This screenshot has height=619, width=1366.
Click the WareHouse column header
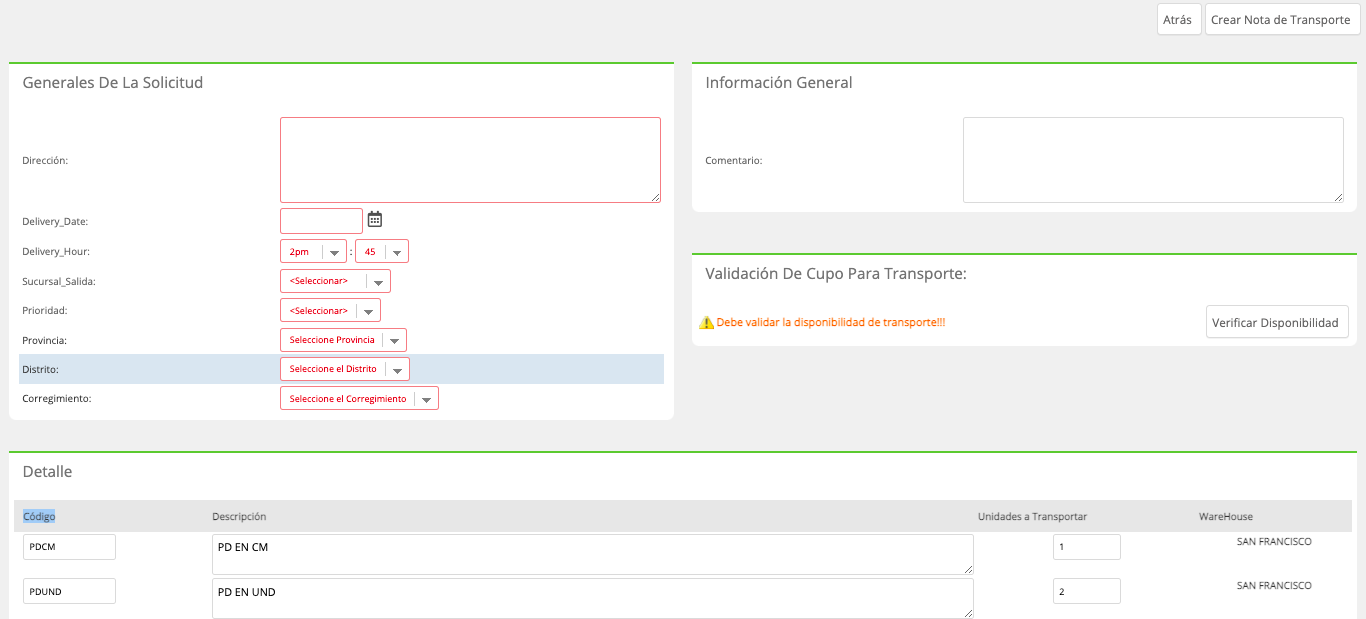[1226, 516]
